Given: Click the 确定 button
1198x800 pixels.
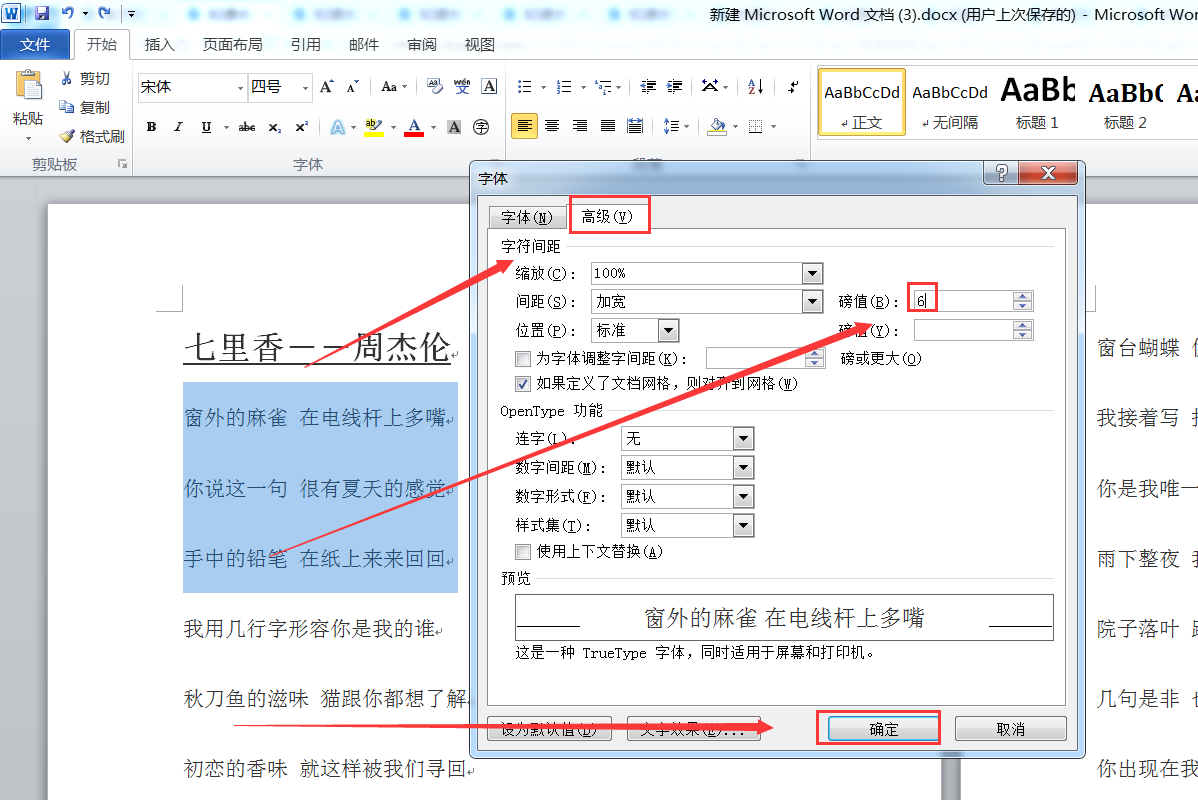Looking at the screenshot, I should [884, 729].
